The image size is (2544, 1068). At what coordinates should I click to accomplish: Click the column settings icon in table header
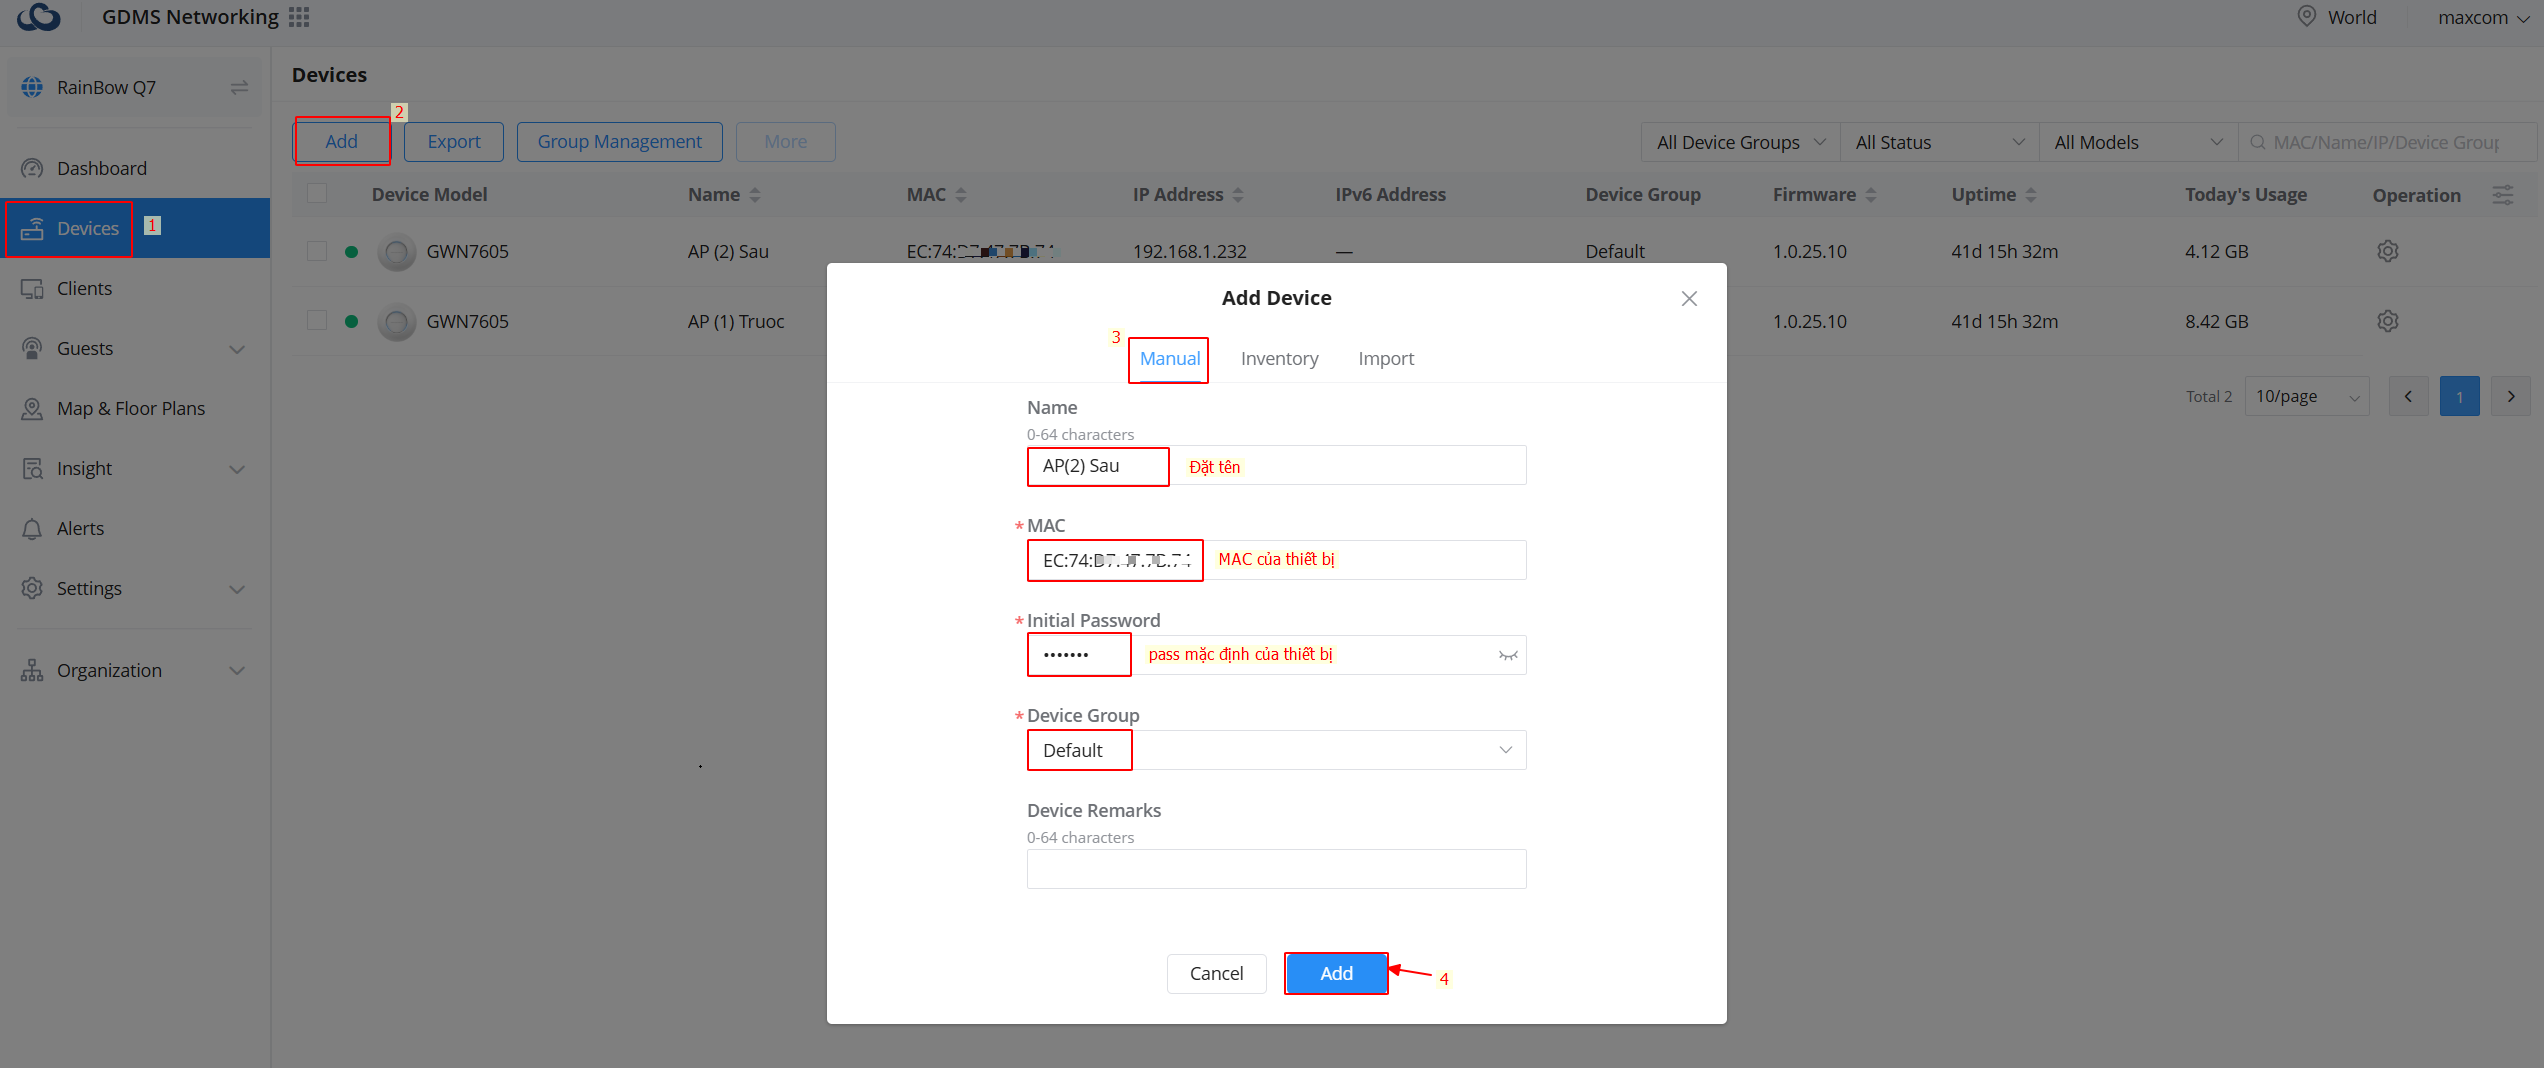(x=2502, y=195)
